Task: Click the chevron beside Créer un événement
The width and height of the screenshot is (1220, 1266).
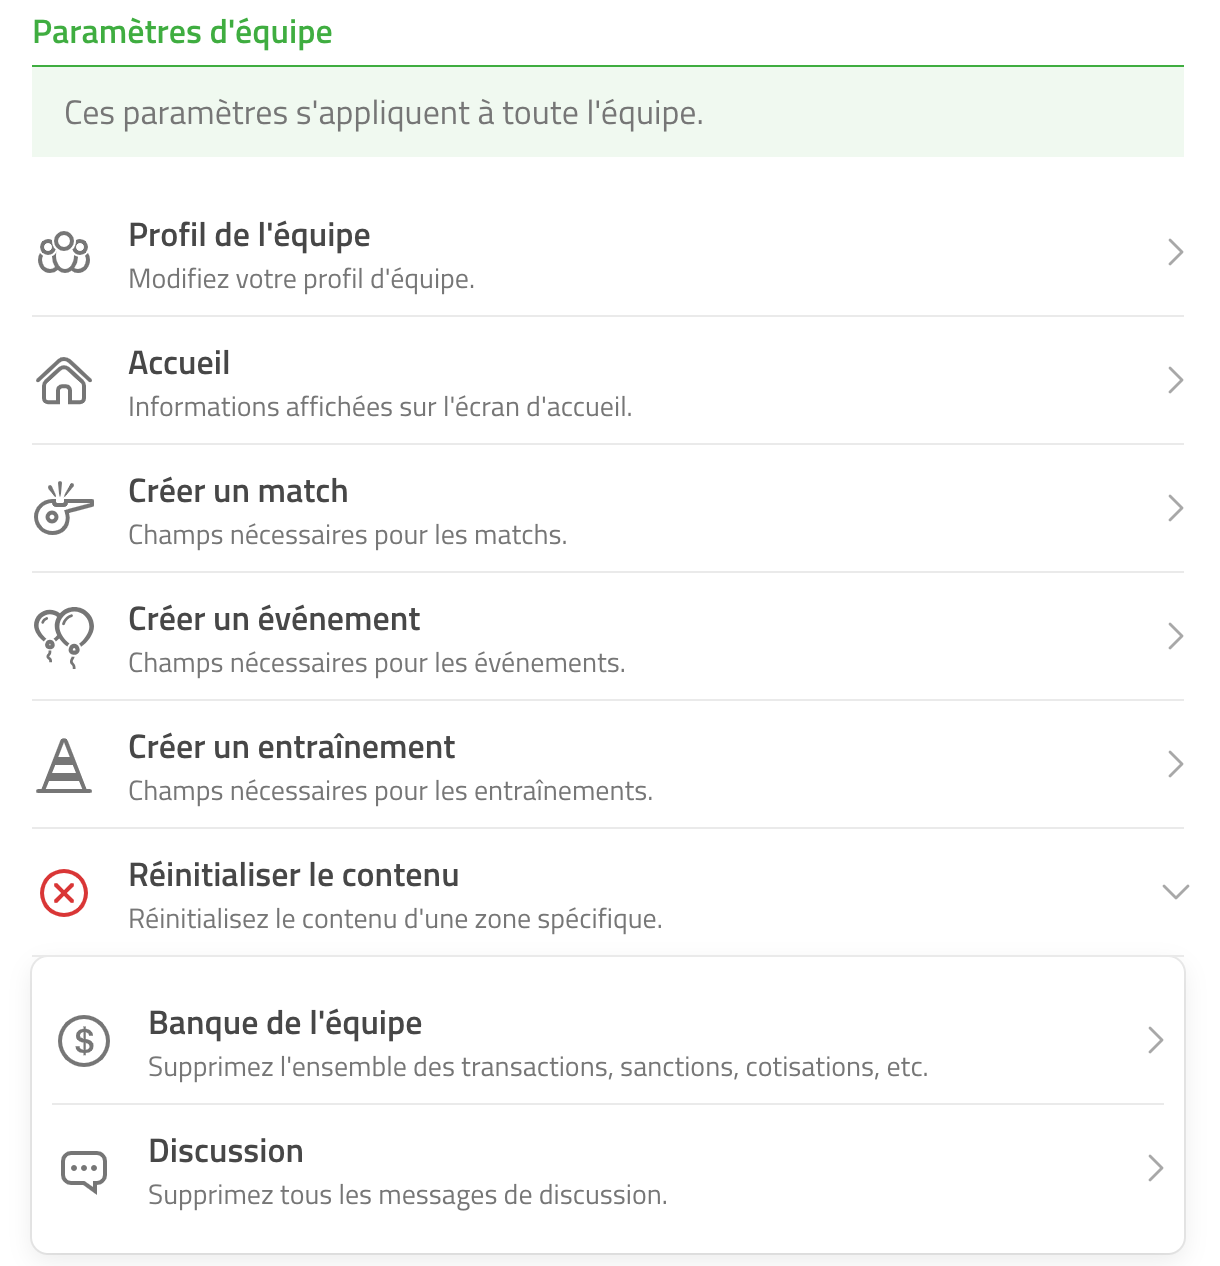Action: (x=1176, y=636)
